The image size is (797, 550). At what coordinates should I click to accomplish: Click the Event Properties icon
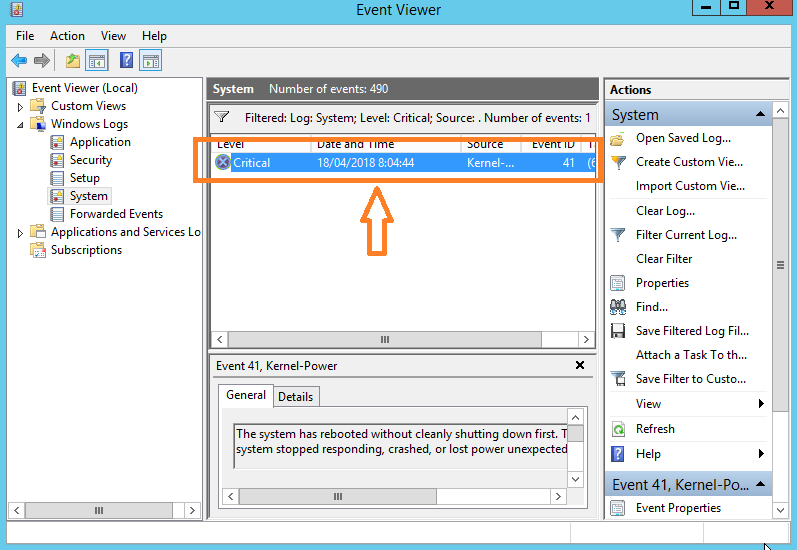(618, 508)
